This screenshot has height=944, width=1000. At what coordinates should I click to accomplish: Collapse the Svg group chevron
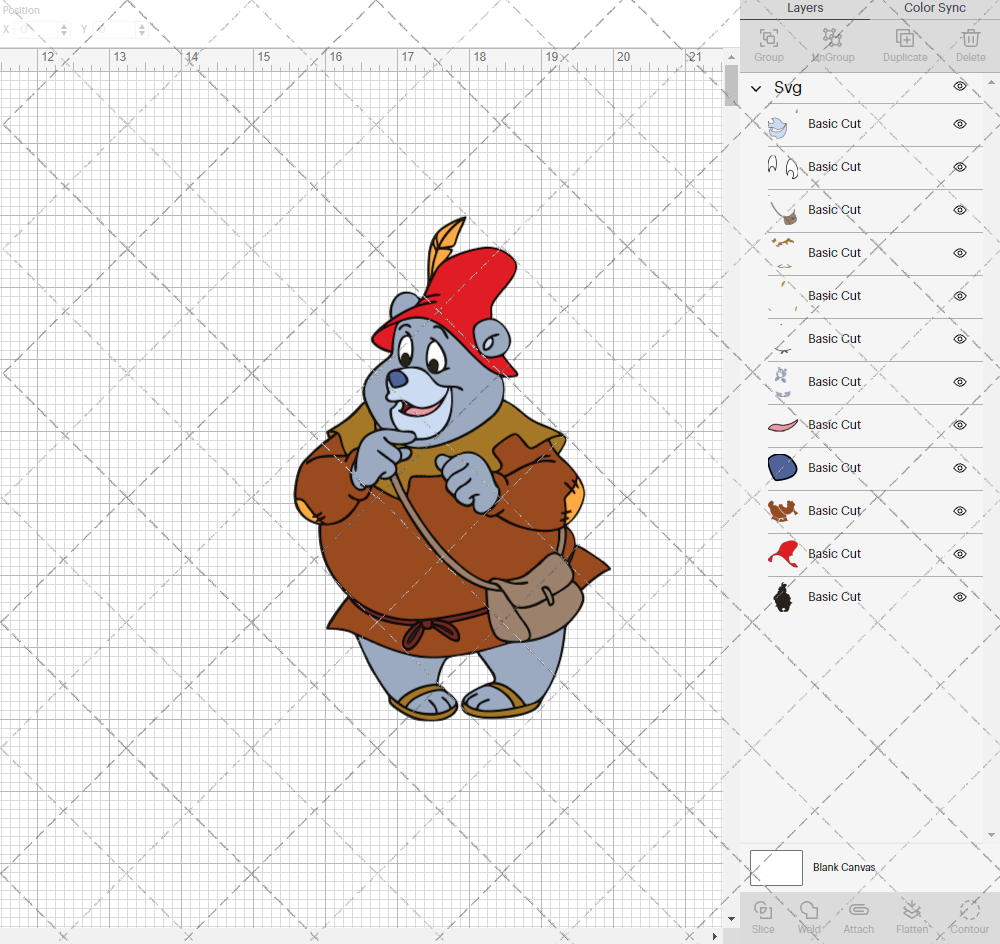pos(756,89)
